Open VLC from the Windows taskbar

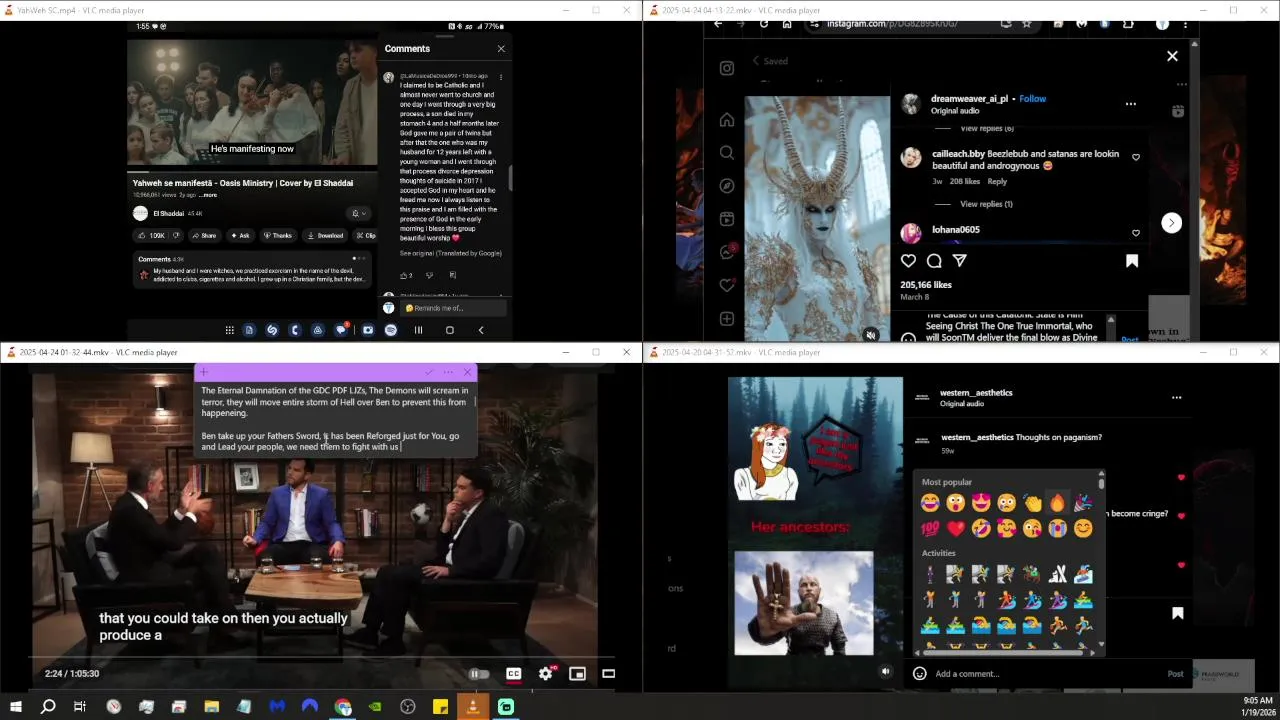(x=473, y=707)
